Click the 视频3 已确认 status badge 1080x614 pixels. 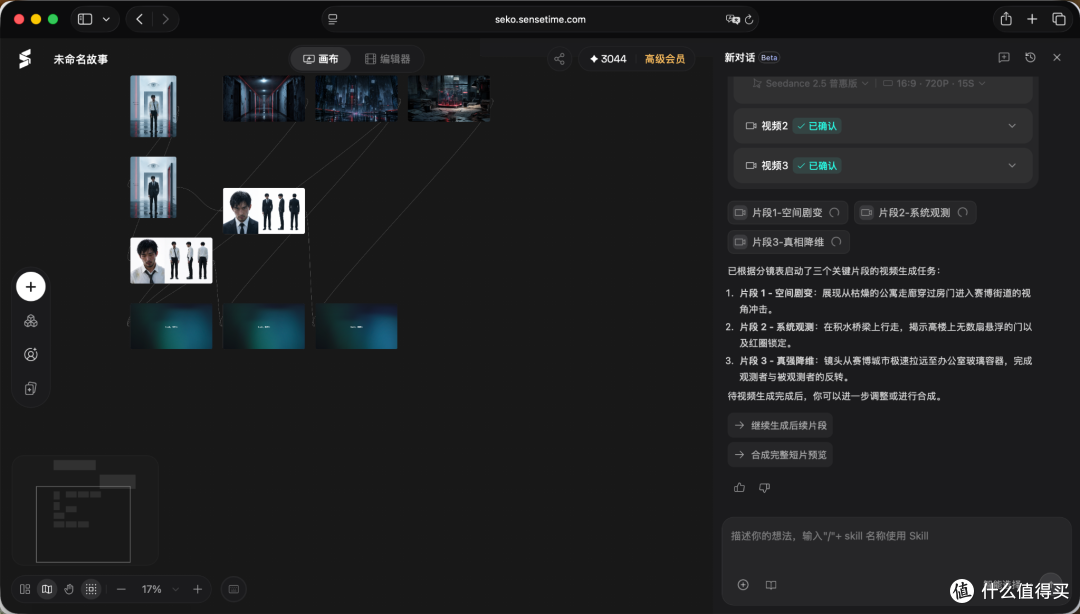point(817,165)
